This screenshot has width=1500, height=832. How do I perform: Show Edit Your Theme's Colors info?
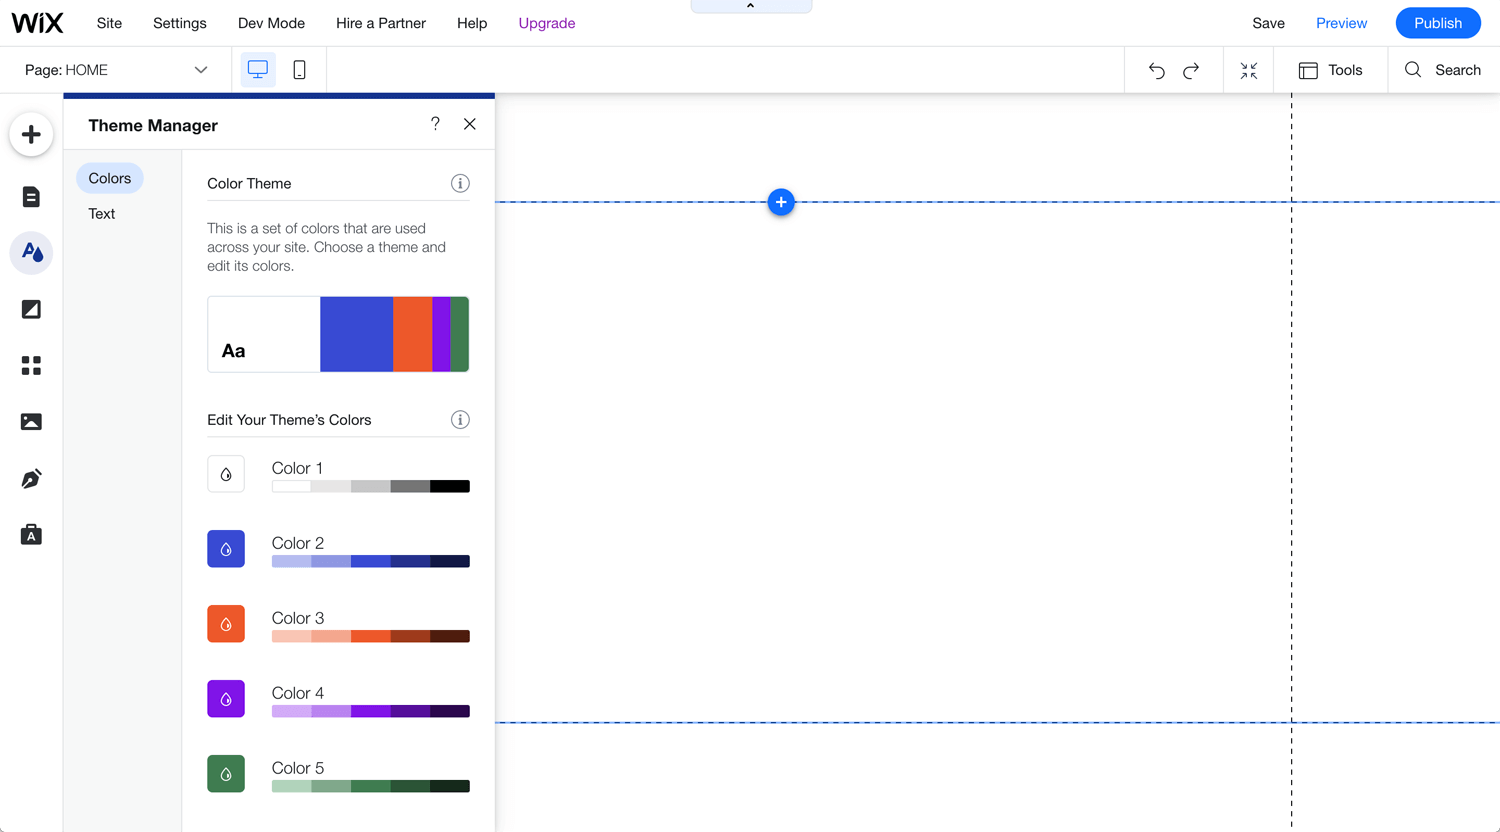tap(460, 420)
